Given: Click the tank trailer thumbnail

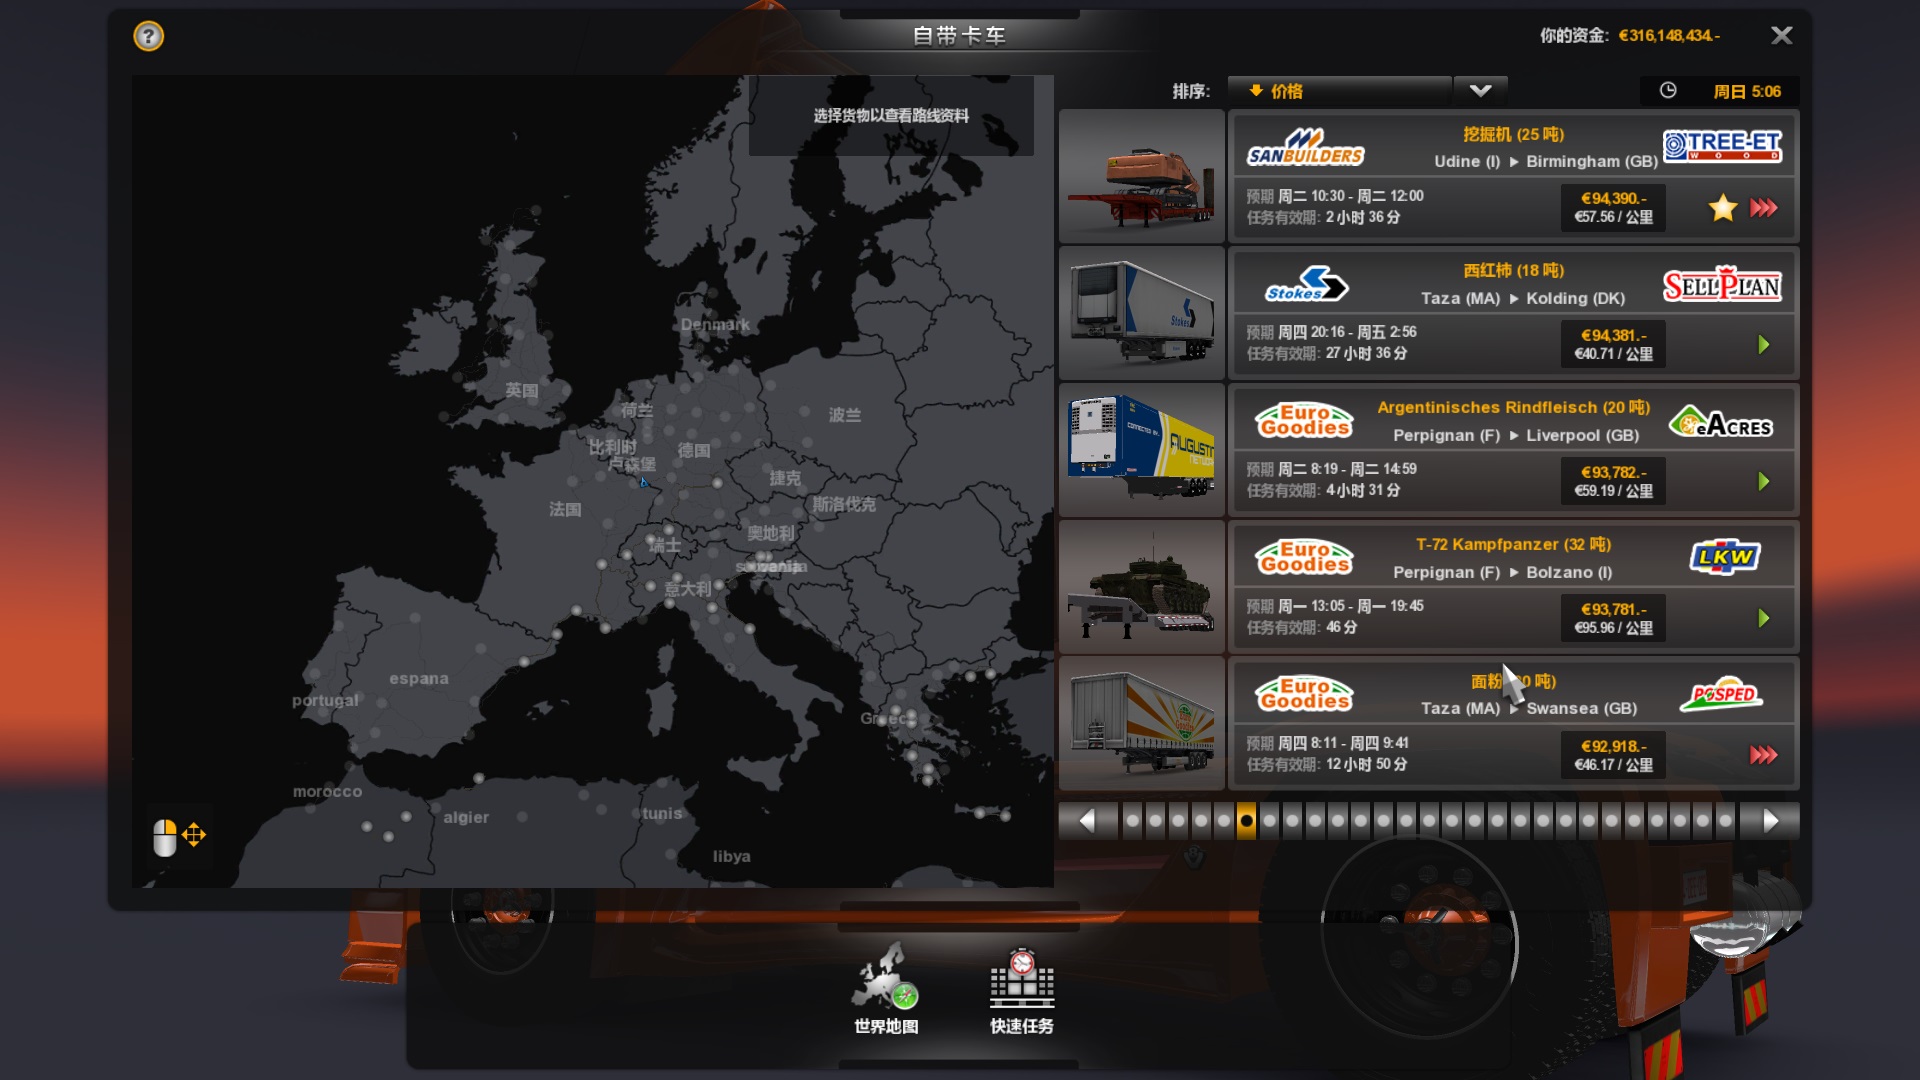Looking at the screenshot, I should click(1142, 587).
